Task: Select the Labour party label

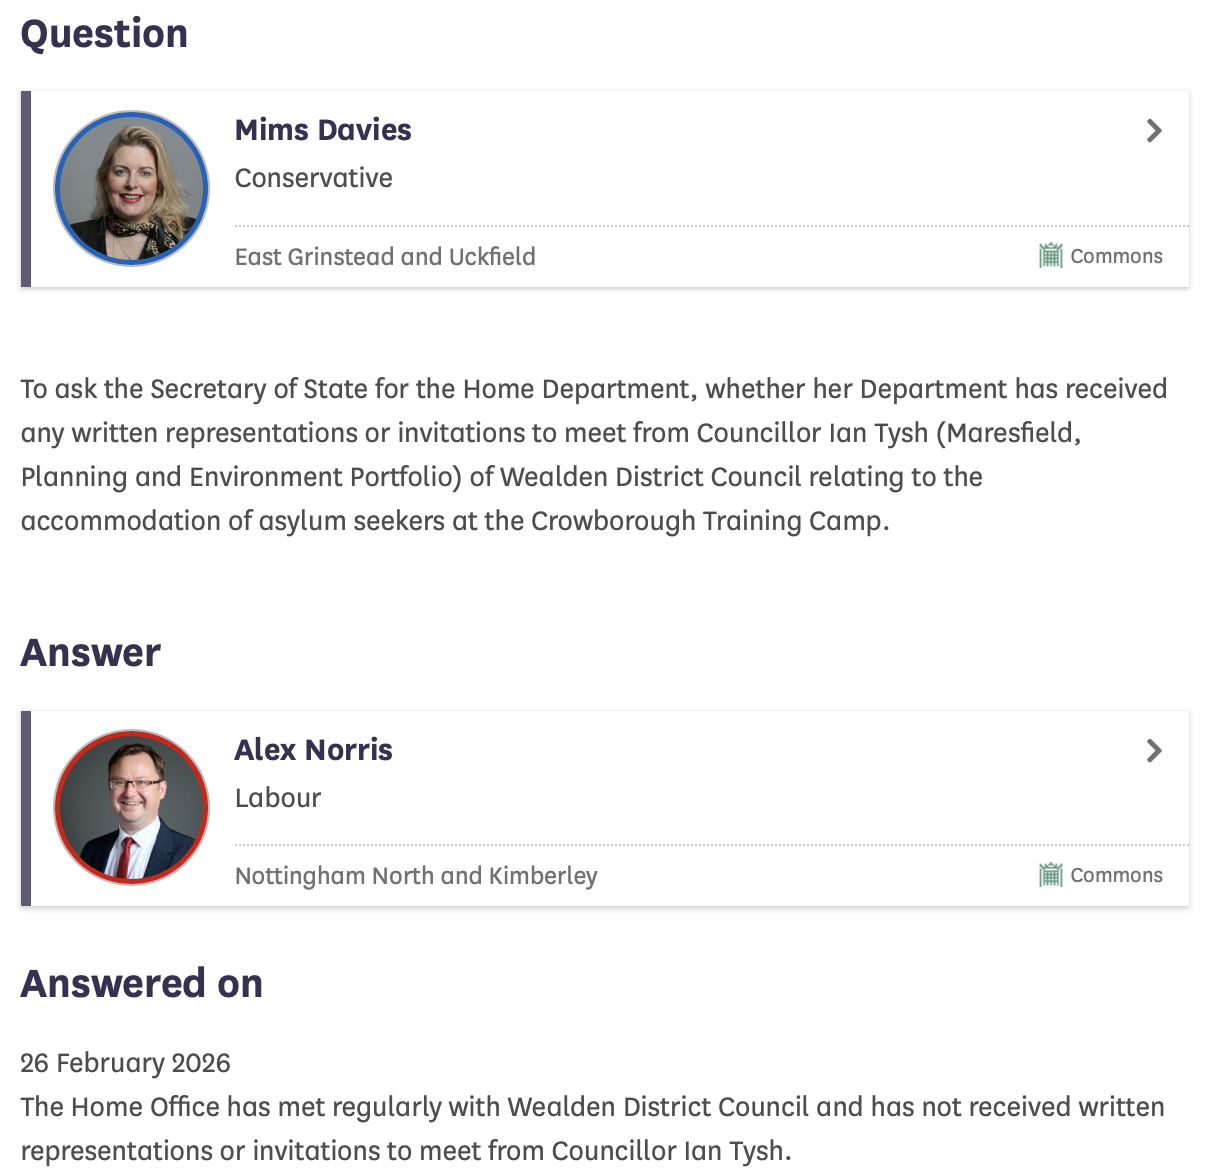Action: pyautogui.click(x=278, y=798)
